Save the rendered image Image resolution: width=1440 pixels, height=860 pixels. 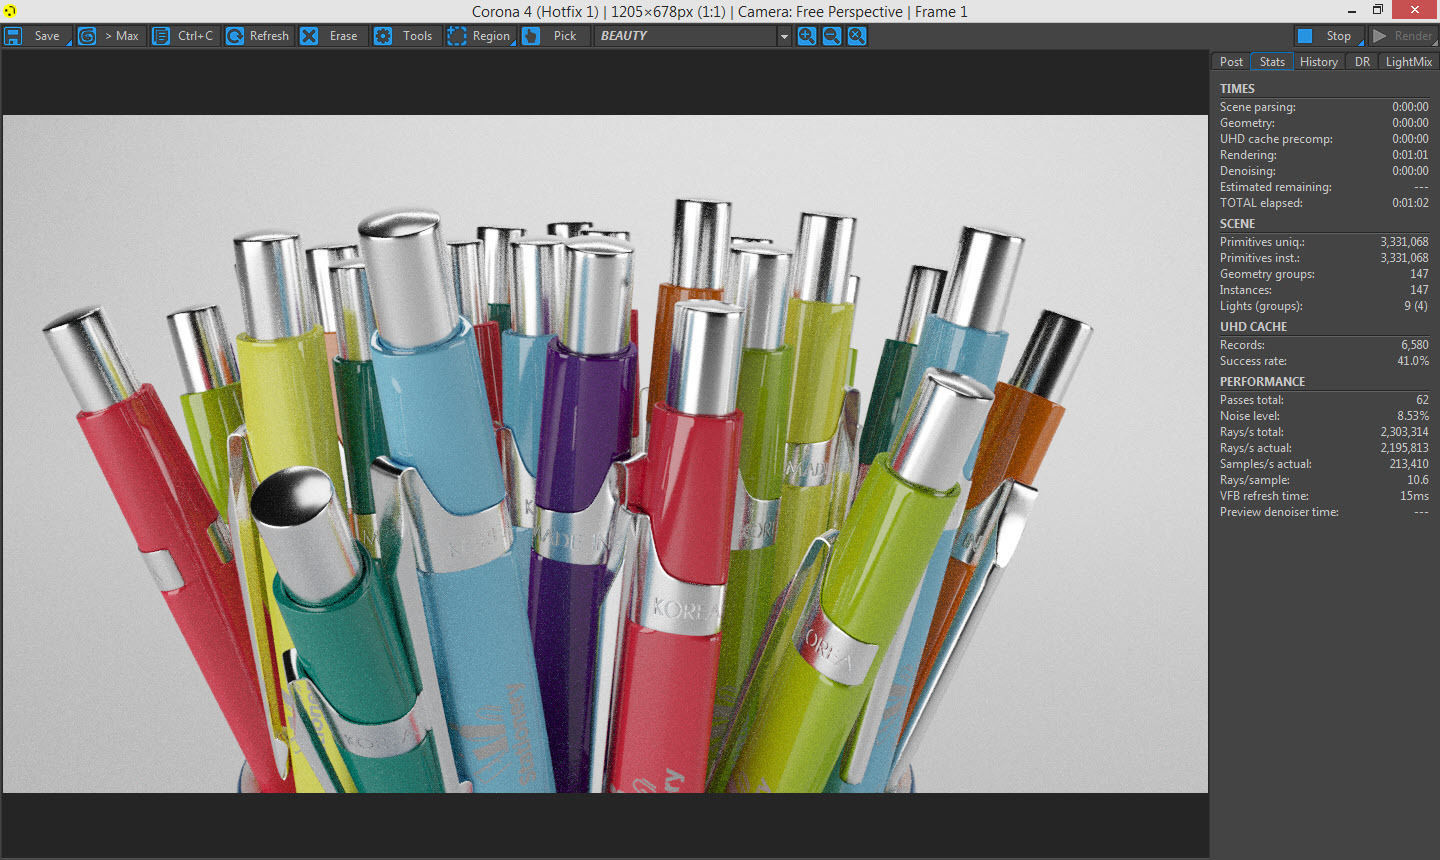click(34, 36)
